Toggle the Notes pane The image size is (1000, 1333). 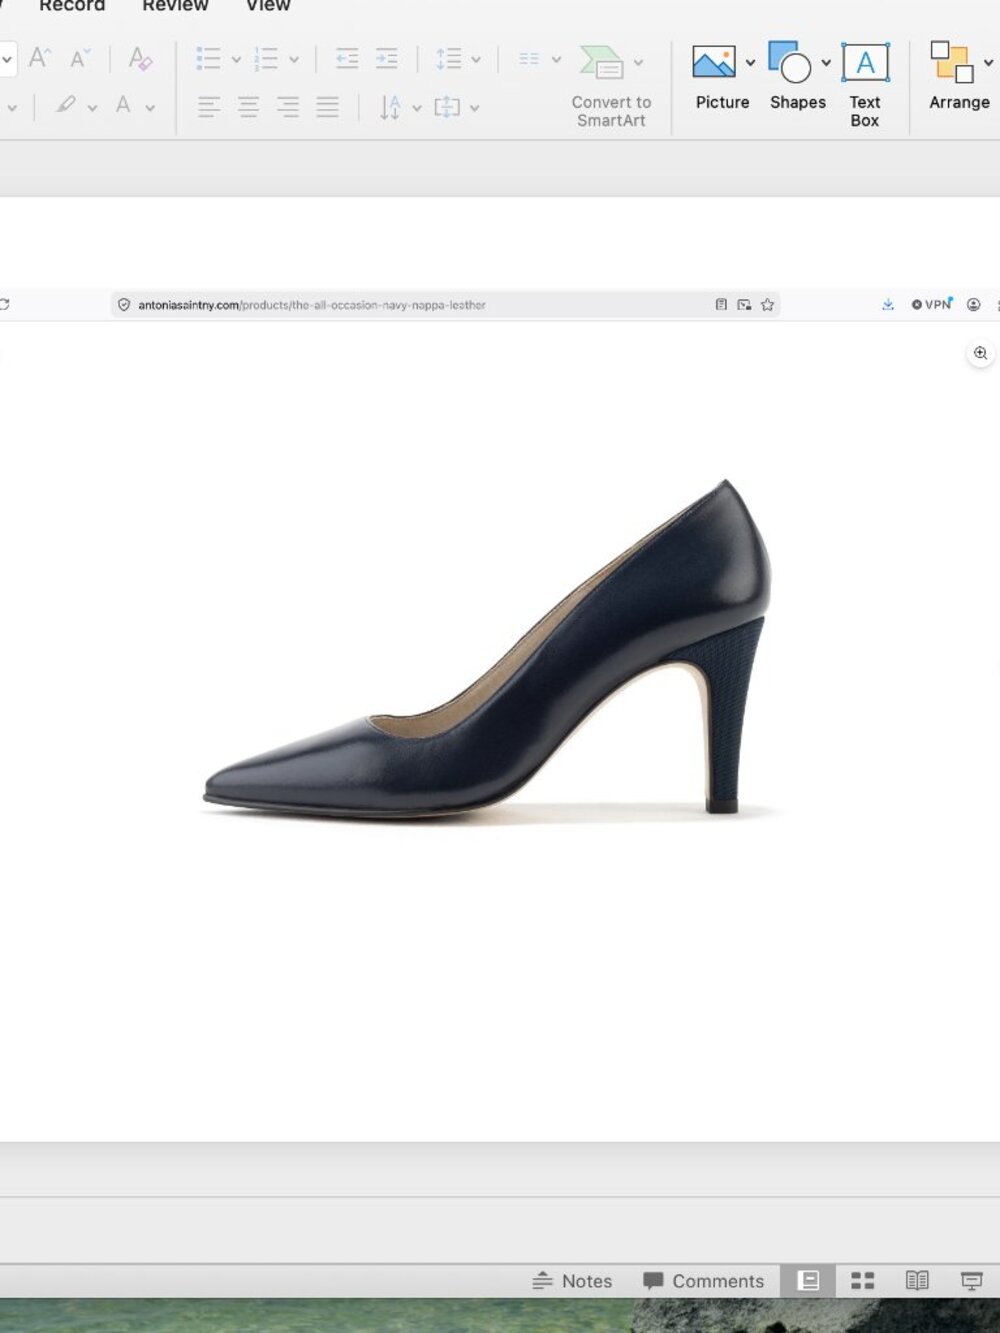pyautogui.click(x=572, y=1281)
